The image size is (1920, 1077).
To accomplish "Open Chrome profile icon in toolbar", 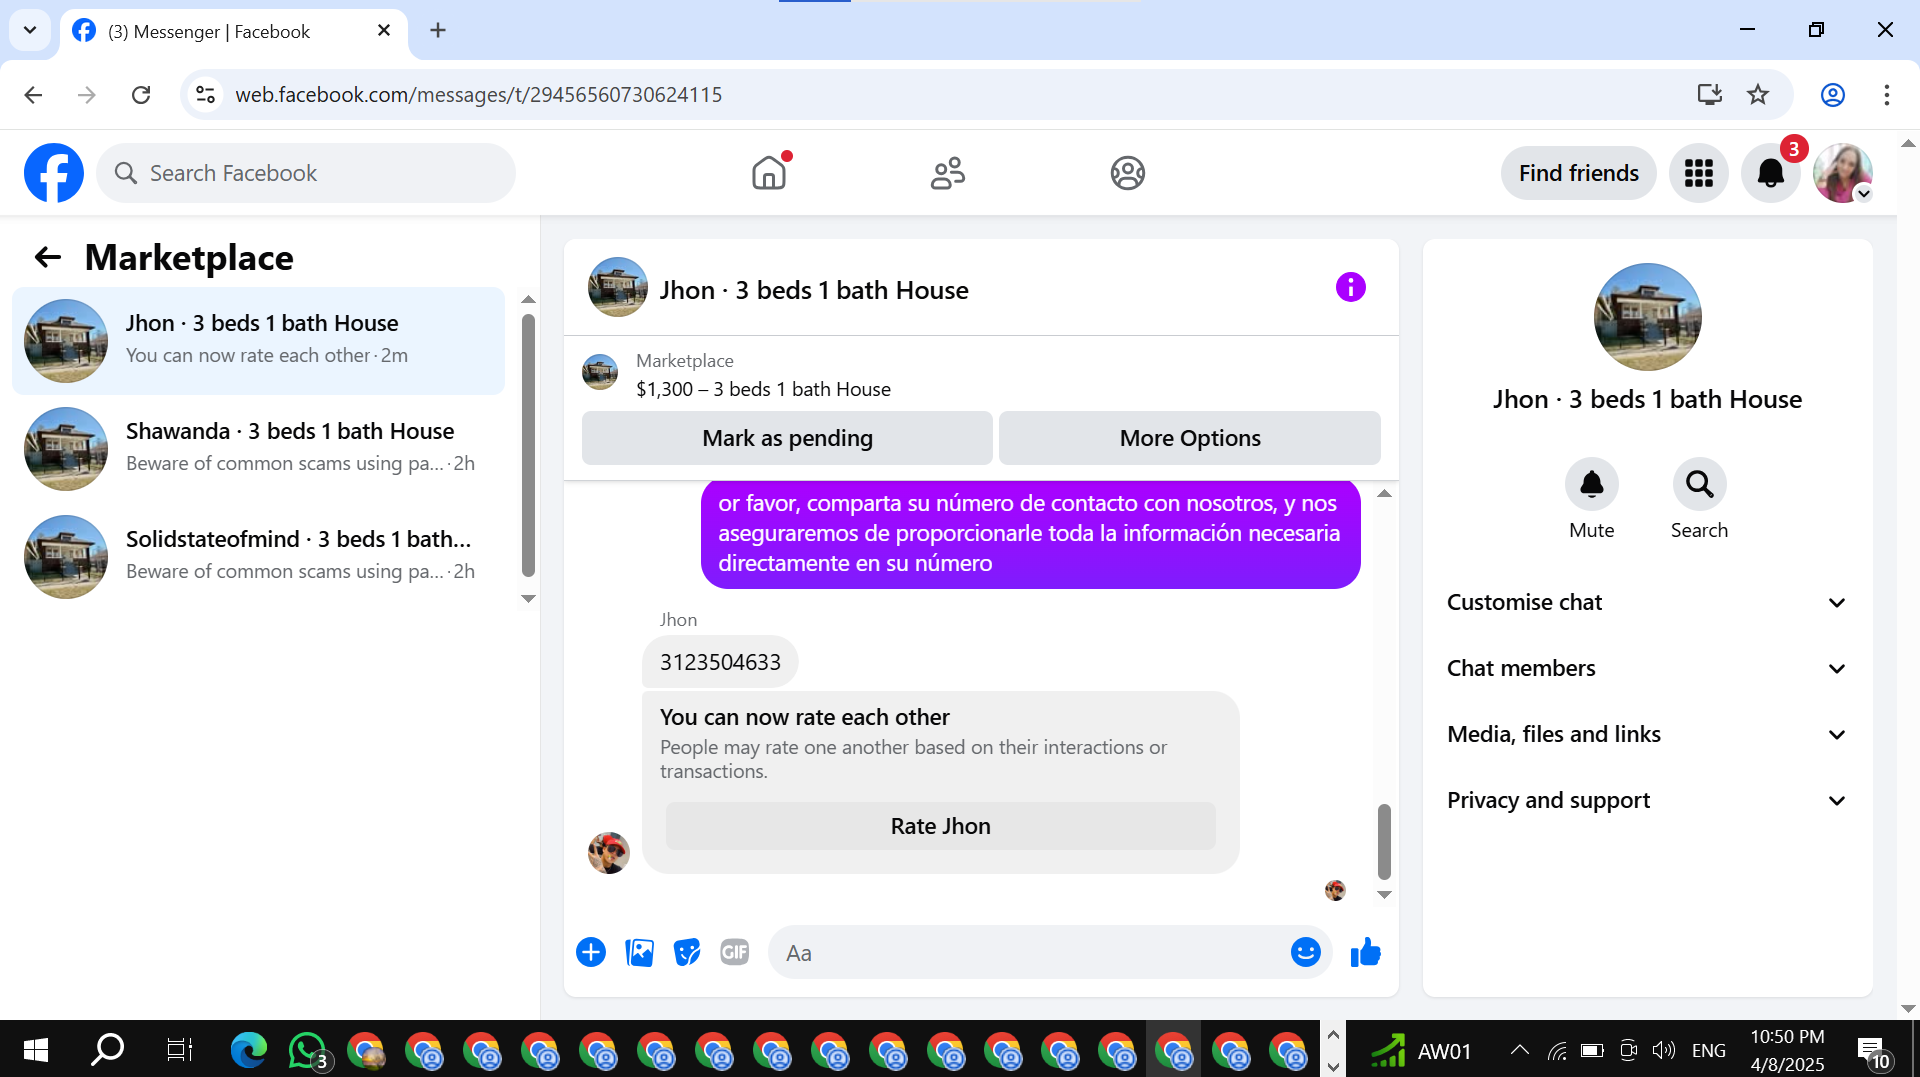I will 1832,95.
